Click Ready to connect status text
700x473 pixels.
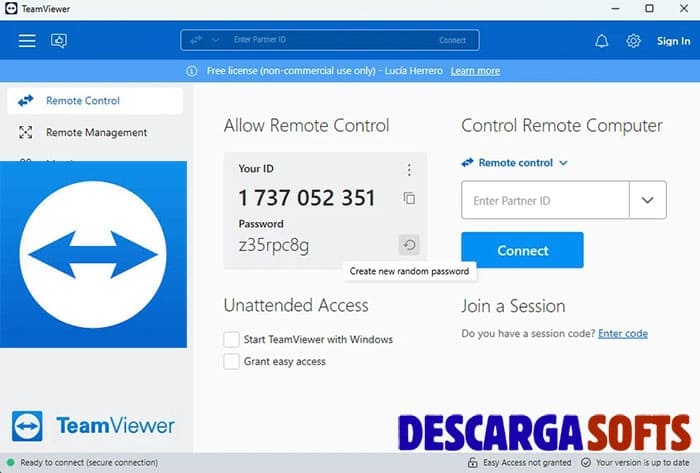[x=89, y=463]
